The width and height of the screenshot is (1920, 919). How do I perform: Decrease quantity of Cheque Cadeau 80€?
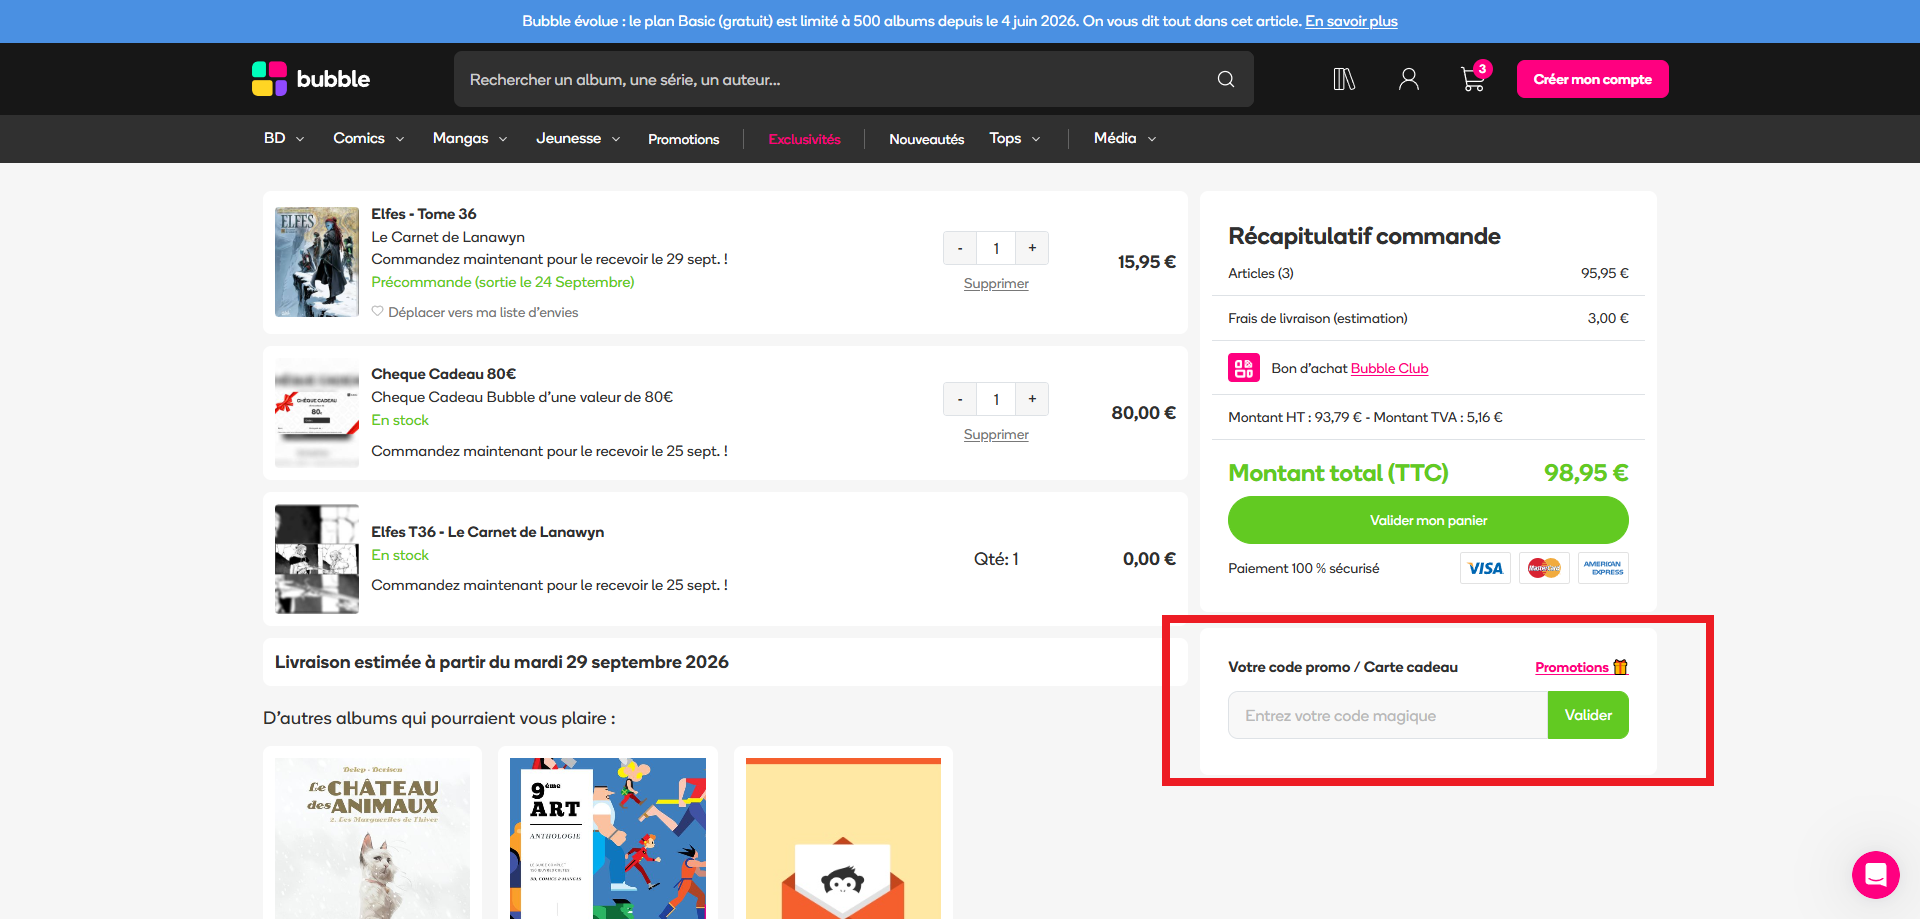tap(960, 399)
